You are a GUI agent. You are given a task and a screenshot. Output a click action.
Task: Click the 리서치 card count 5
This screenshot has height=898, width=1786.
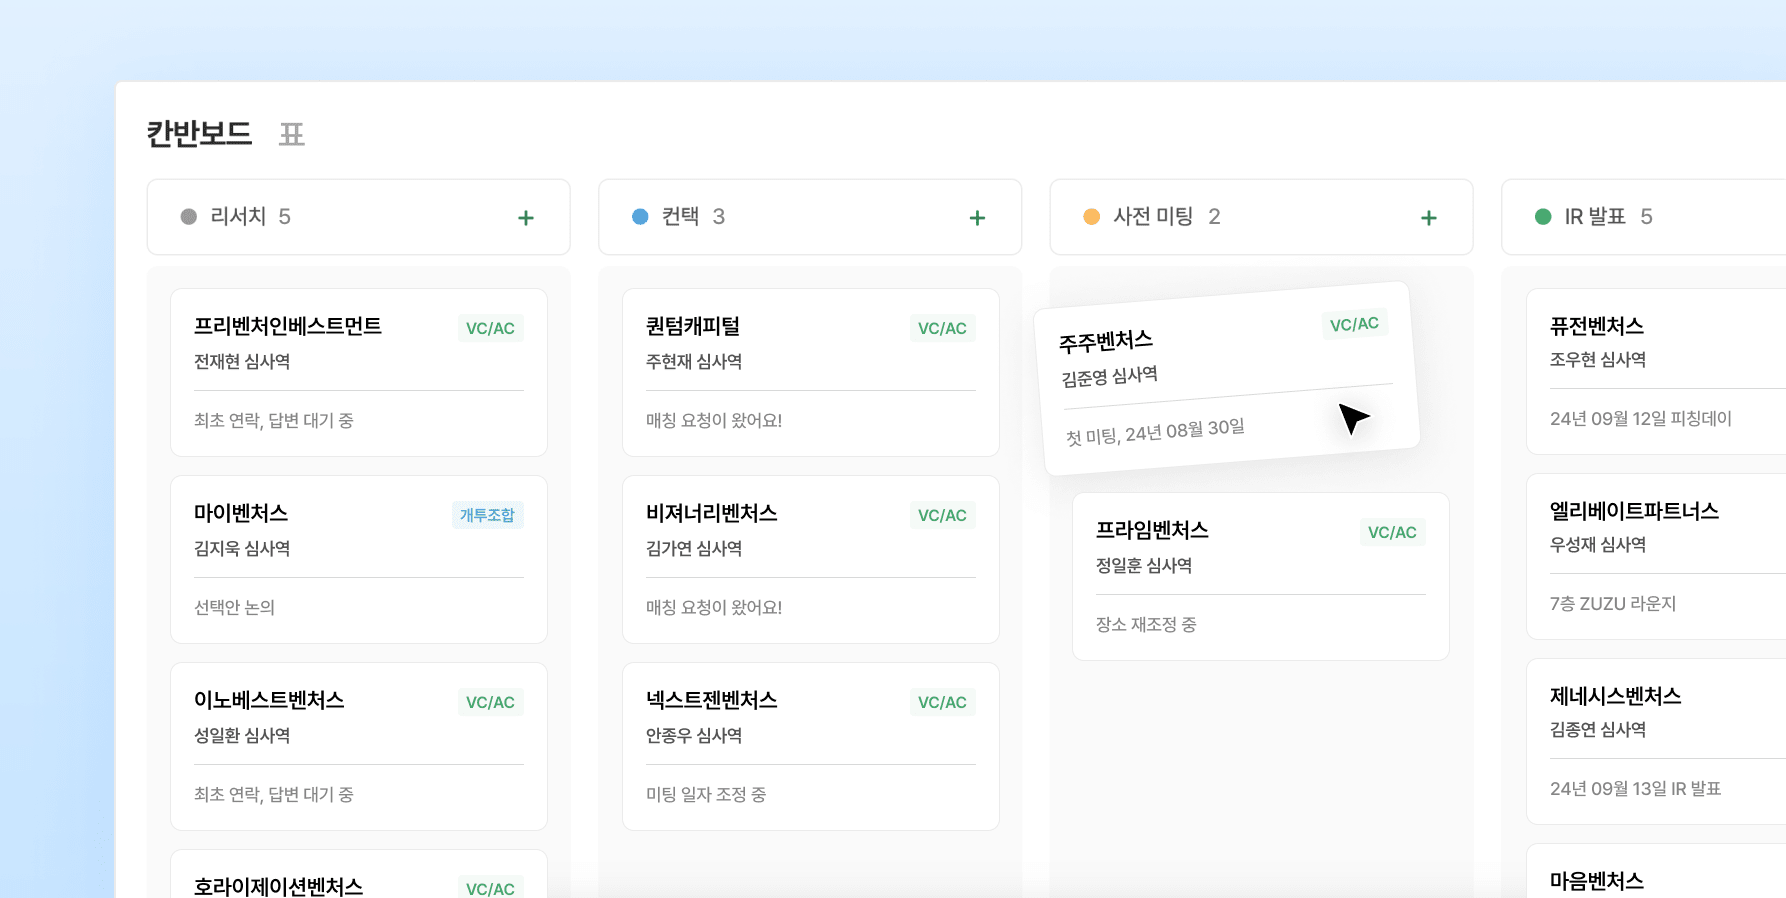point(284,217)
